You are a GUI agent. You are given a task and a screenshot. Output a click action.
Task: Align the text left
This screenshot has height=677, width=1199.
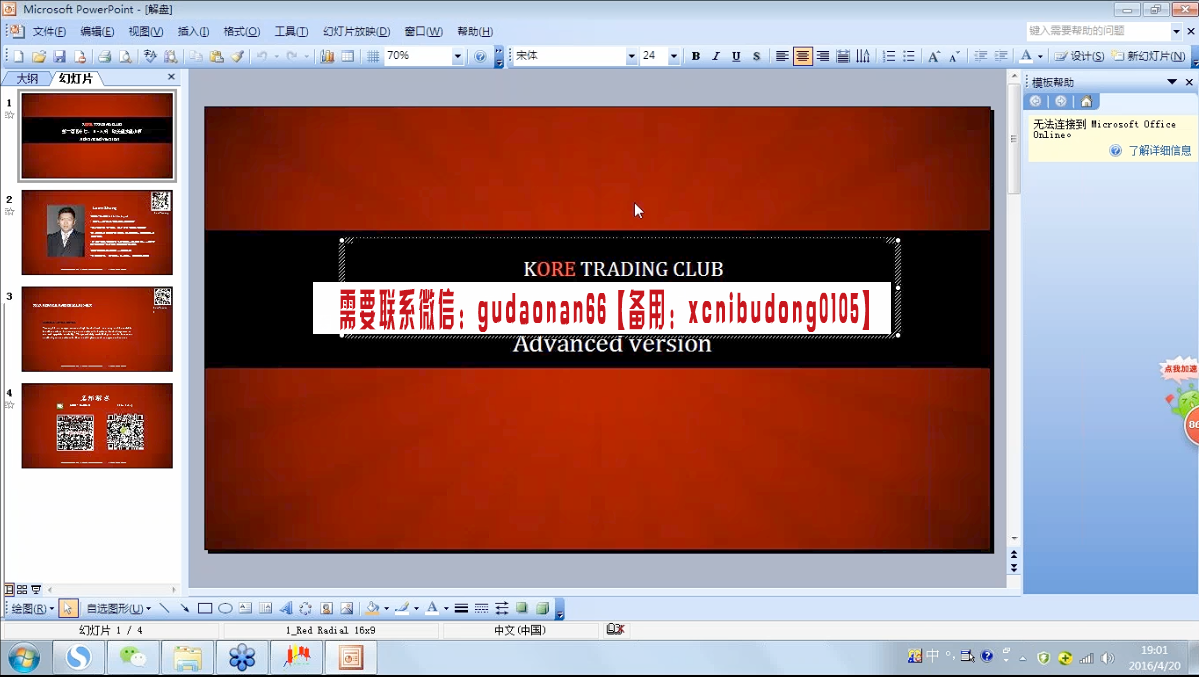(x=781, y=56)
